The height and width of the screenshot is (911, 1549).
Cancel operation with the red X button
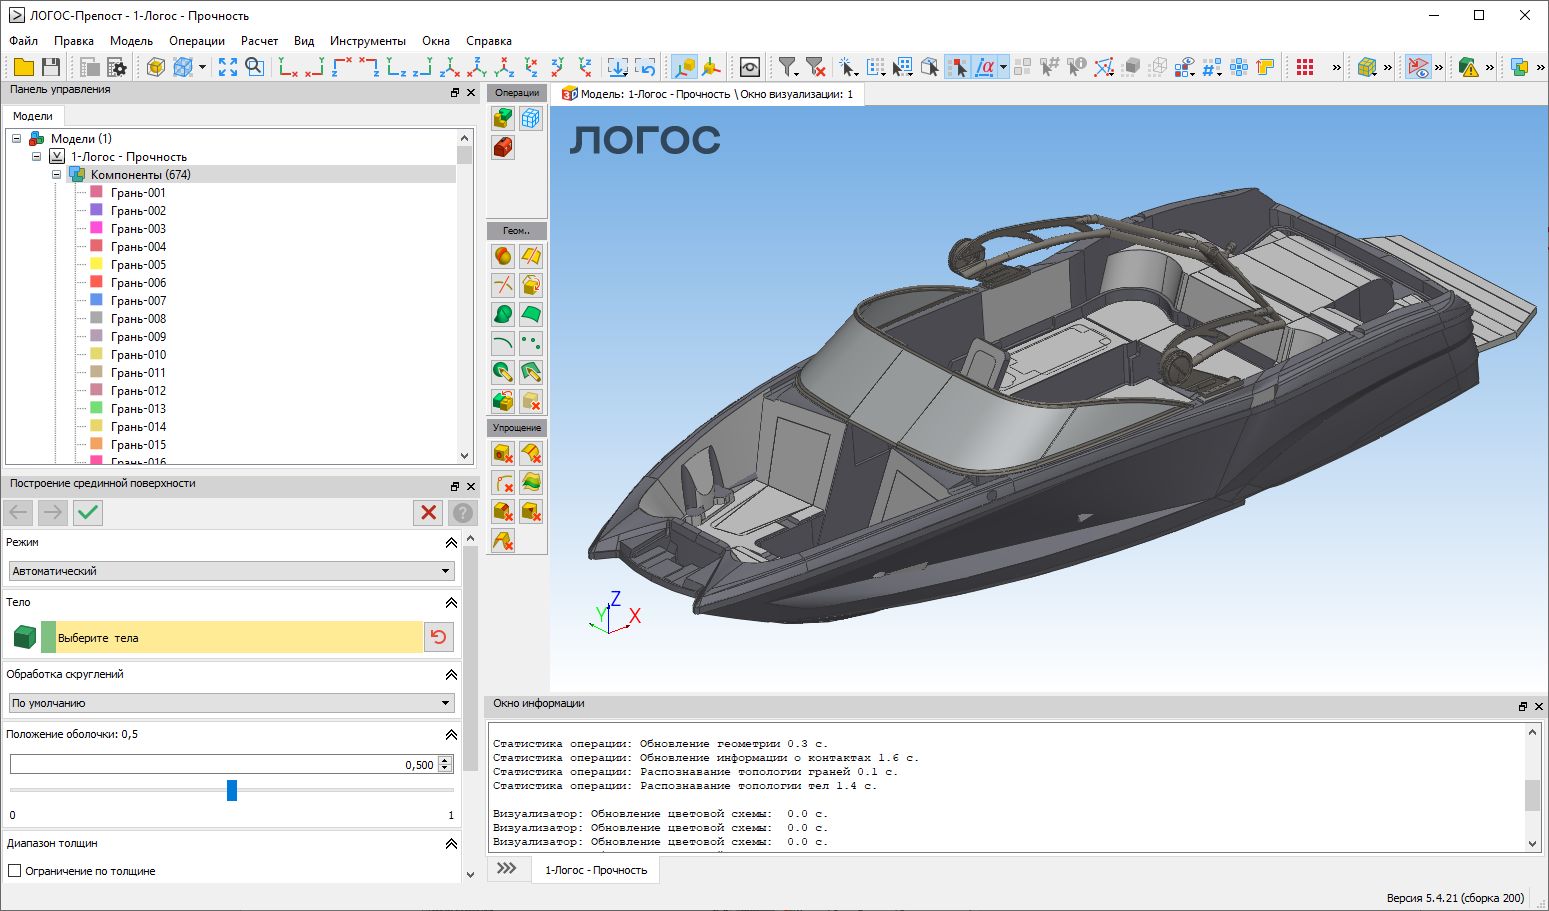428,513
